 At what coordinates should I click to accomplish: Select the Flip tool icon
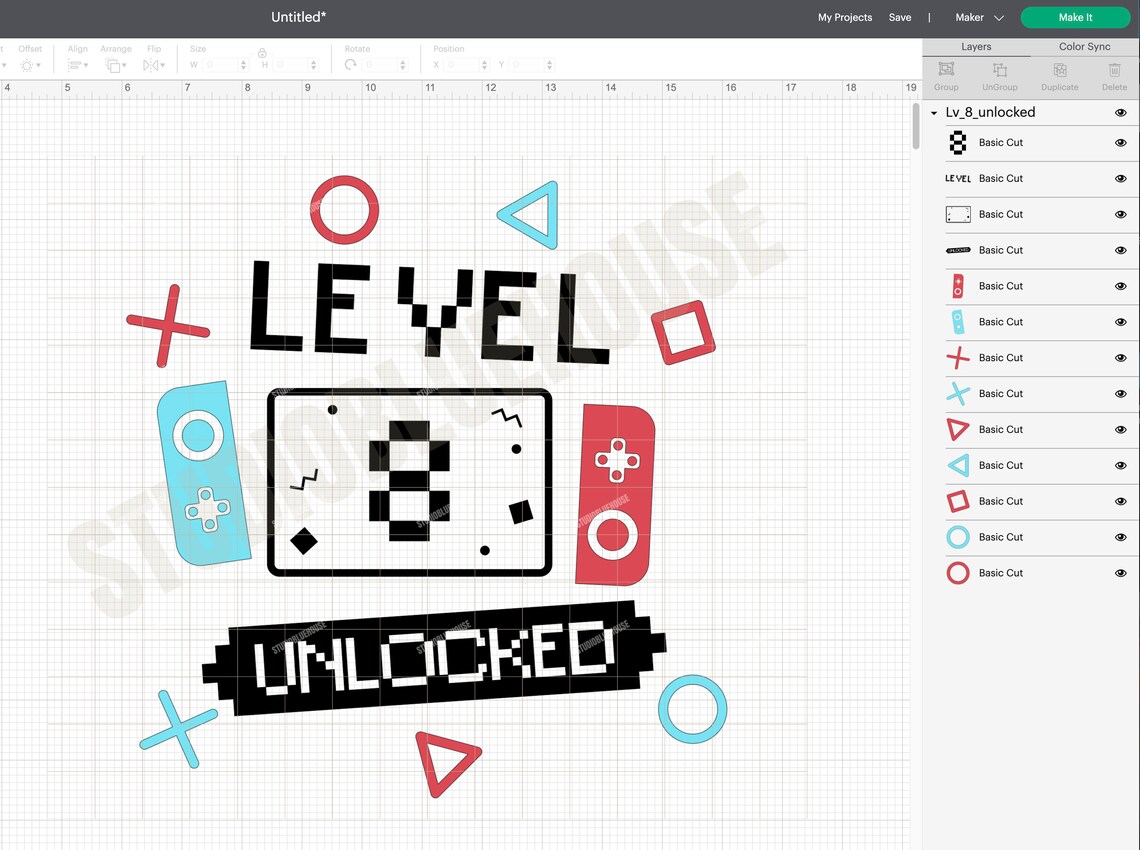tap(152, 64)
